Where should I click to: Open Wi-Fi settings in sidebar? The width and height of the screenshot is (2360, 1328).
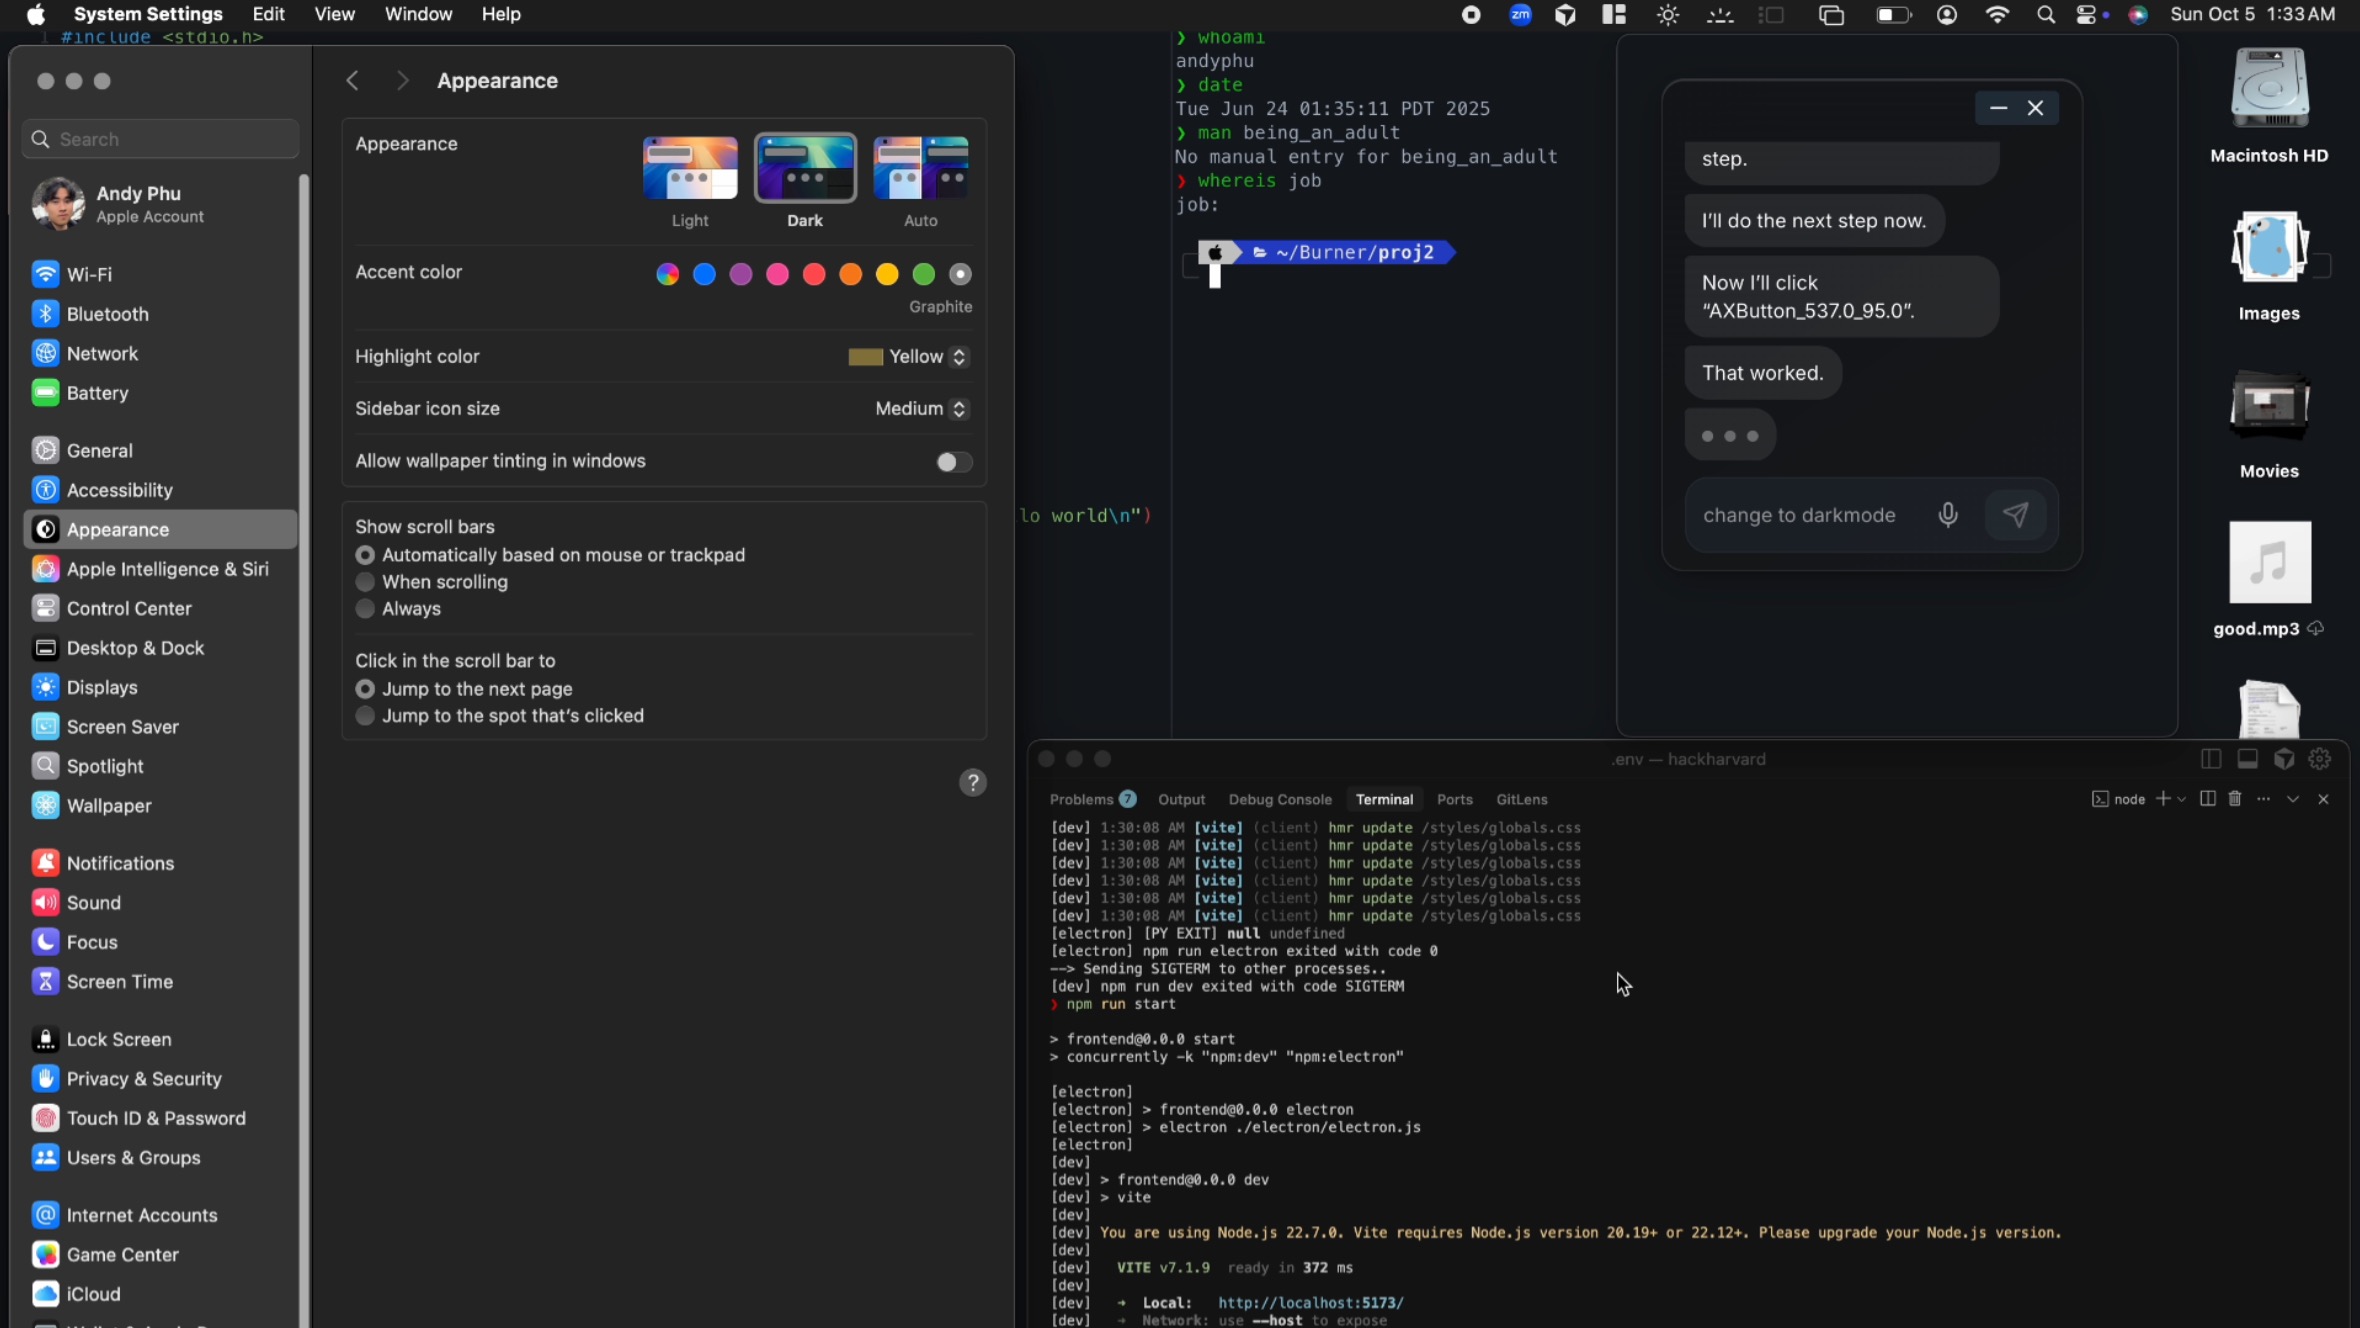[88, 274]
